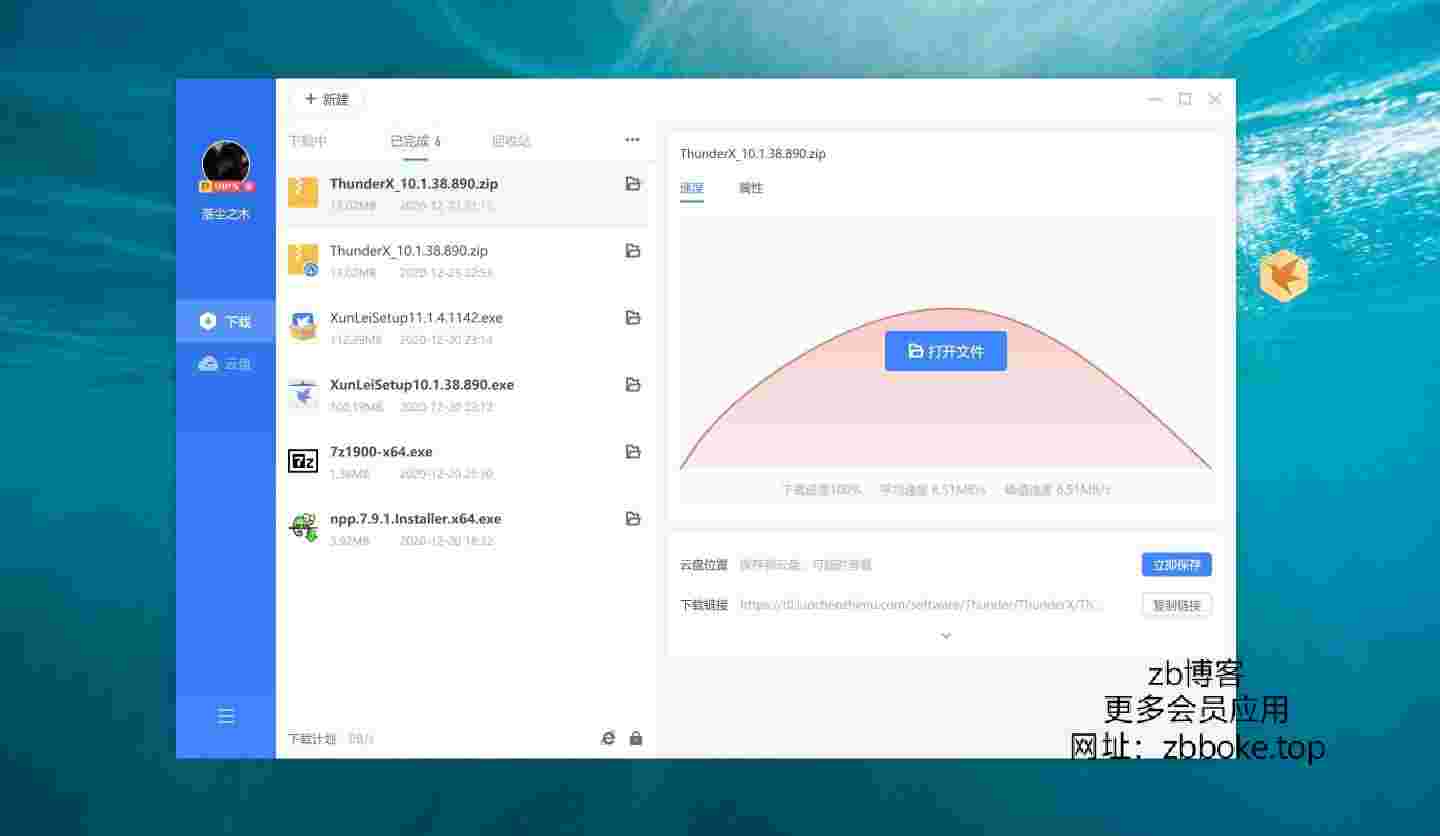Open folder for 7z1900-x64.exe
This screenshot has height=836, width=1440.
click(633, 452)
